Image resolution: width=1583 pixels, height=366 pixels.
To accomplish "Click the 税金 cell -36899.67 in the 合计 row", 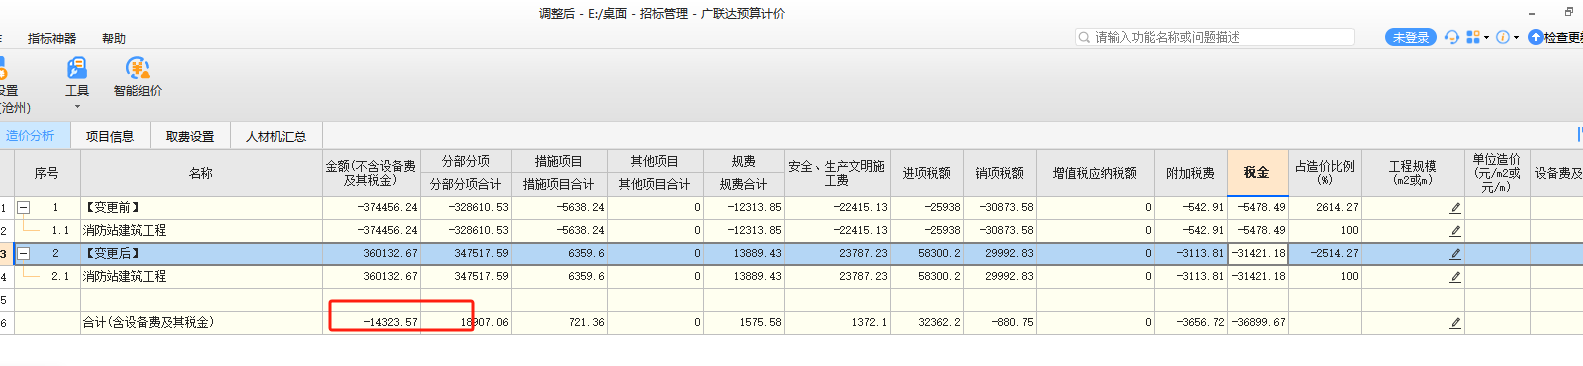I will pyautogui.click(x=1257, y=323).
